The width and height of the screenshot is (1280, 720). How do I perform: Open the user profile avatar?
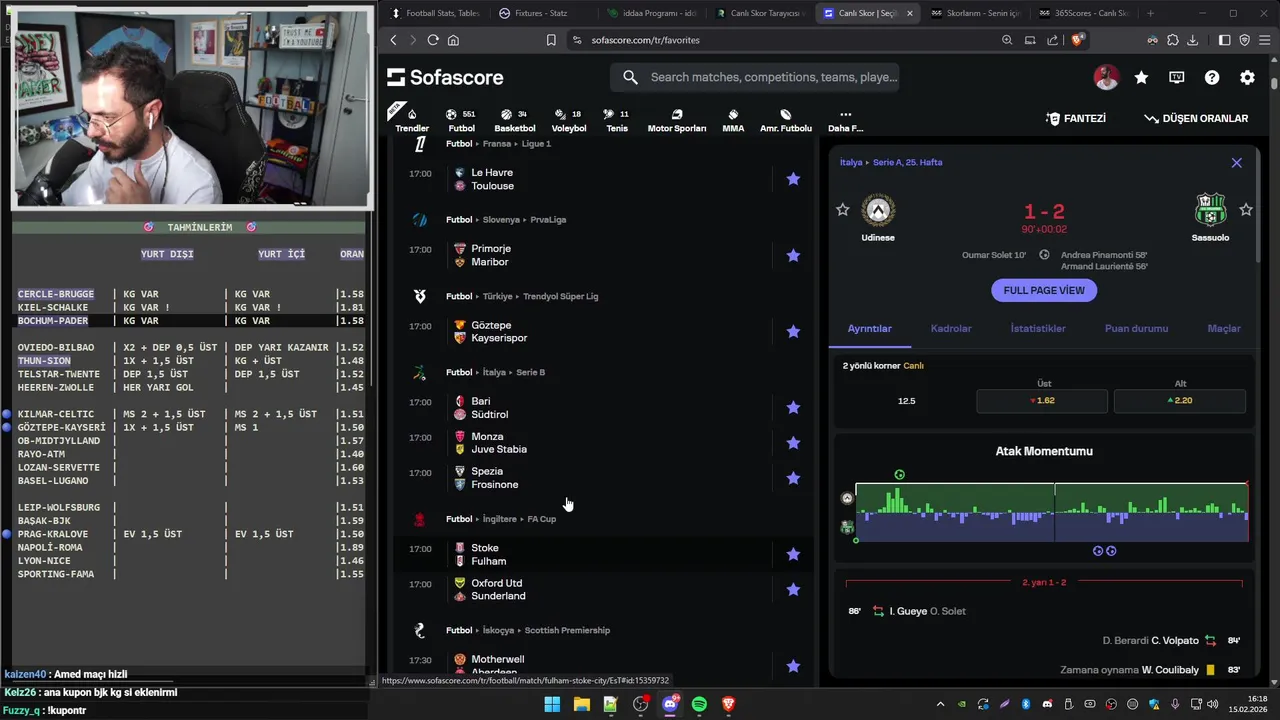[x=1106, y=77]
